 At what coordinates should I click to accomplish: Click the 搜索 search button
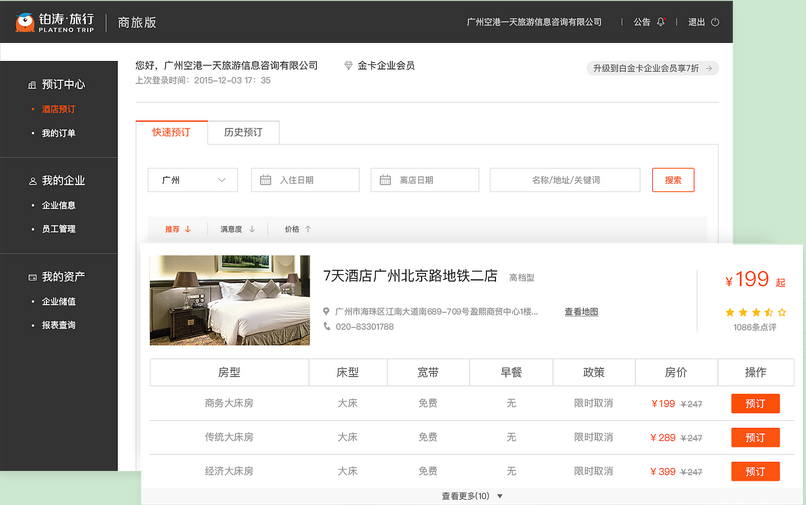coord(673,180)
